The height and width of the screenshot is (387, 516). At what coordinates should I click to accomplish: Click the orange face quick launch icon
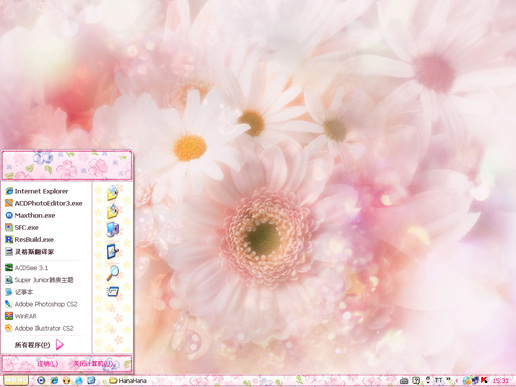click(x=66, y=380)
